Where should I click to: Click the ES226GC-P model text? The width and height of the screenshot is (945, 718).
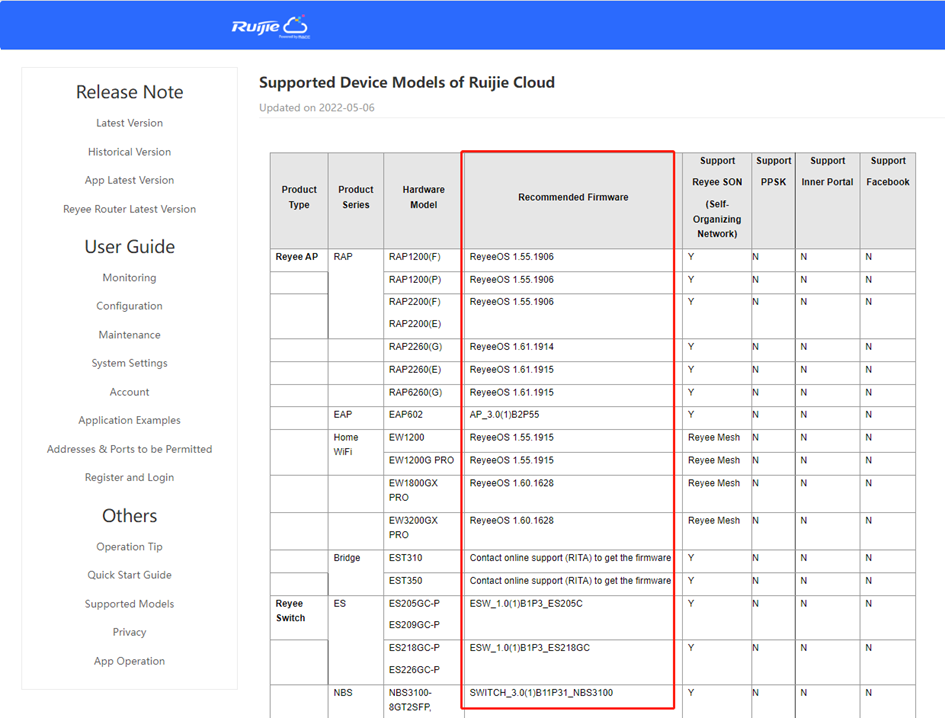[x=414, y=670]
